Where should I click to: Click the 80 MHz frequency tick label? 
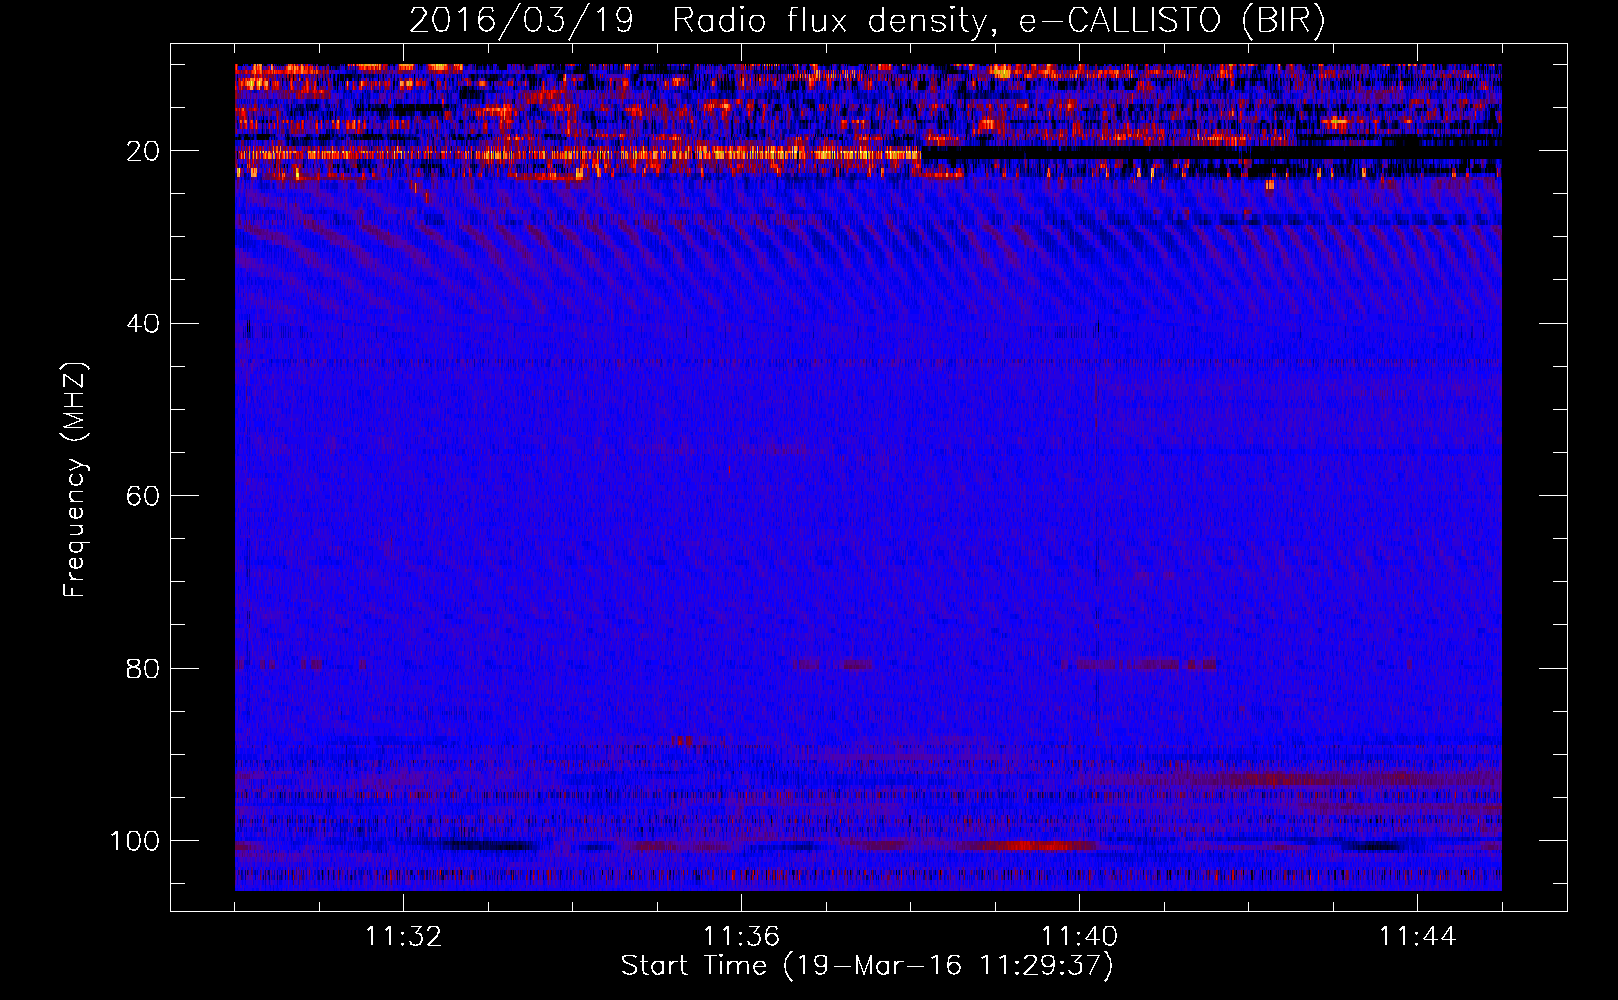point(143,668)
